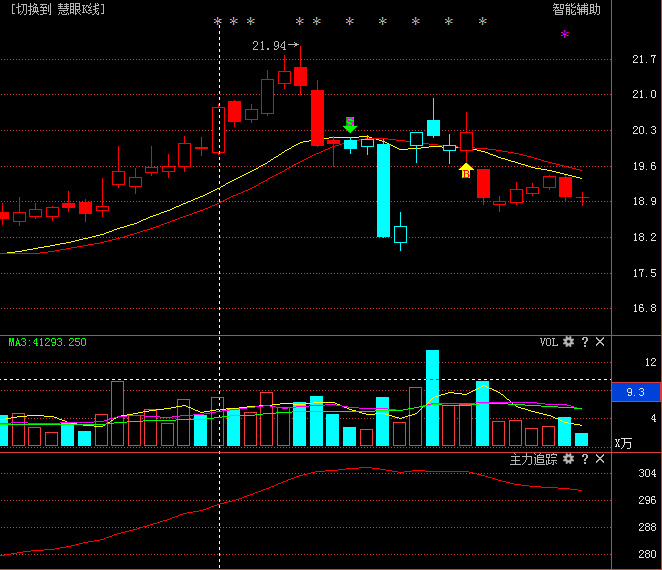Viewport: 662px width, 570px height.
Task: Click the magenta asterisk under 智能辅助
Action: tap(564, 36)
